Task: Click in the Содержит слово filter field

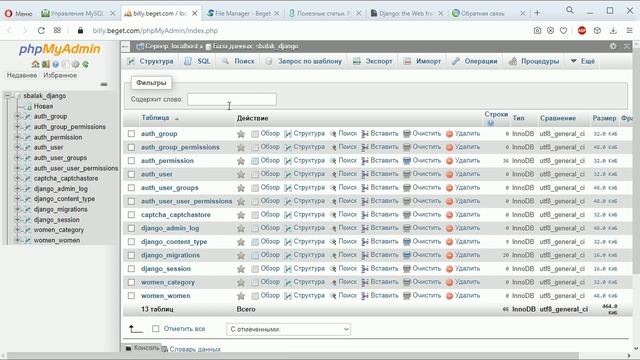Action: [232, 99]
